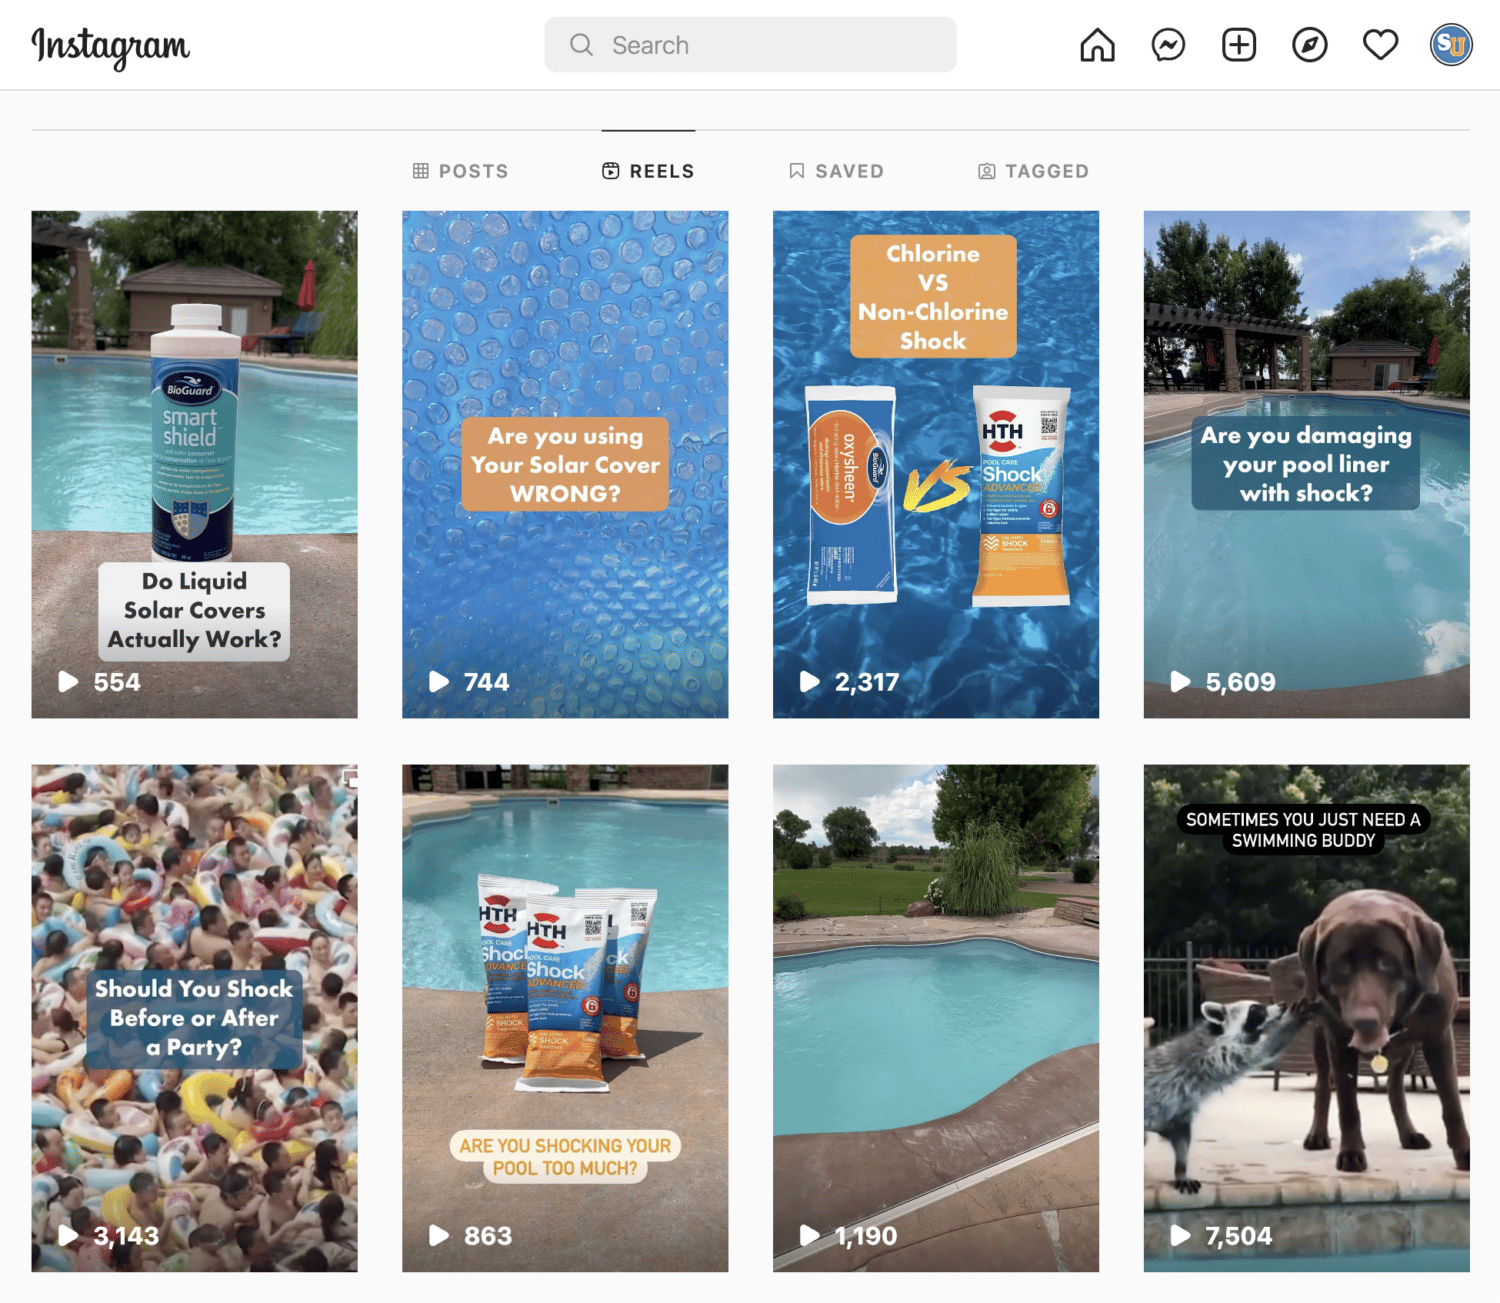The height and width of the screenshot is (1303, 1500).
Task: Click the 5,609 view count
Action: click(1240, 682)
